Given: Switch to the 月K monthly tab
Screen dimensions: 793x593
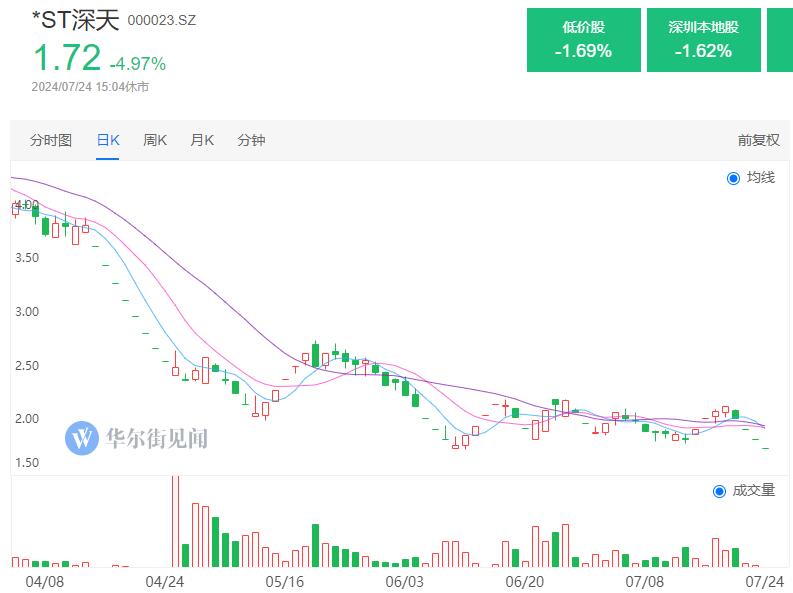Looking at the screenshot, I should [202, 140].
